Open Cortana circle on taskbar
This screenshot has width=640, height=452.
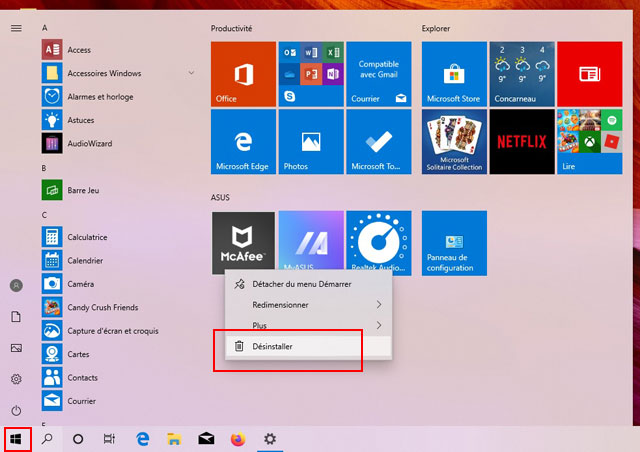[x=78, y=439]
